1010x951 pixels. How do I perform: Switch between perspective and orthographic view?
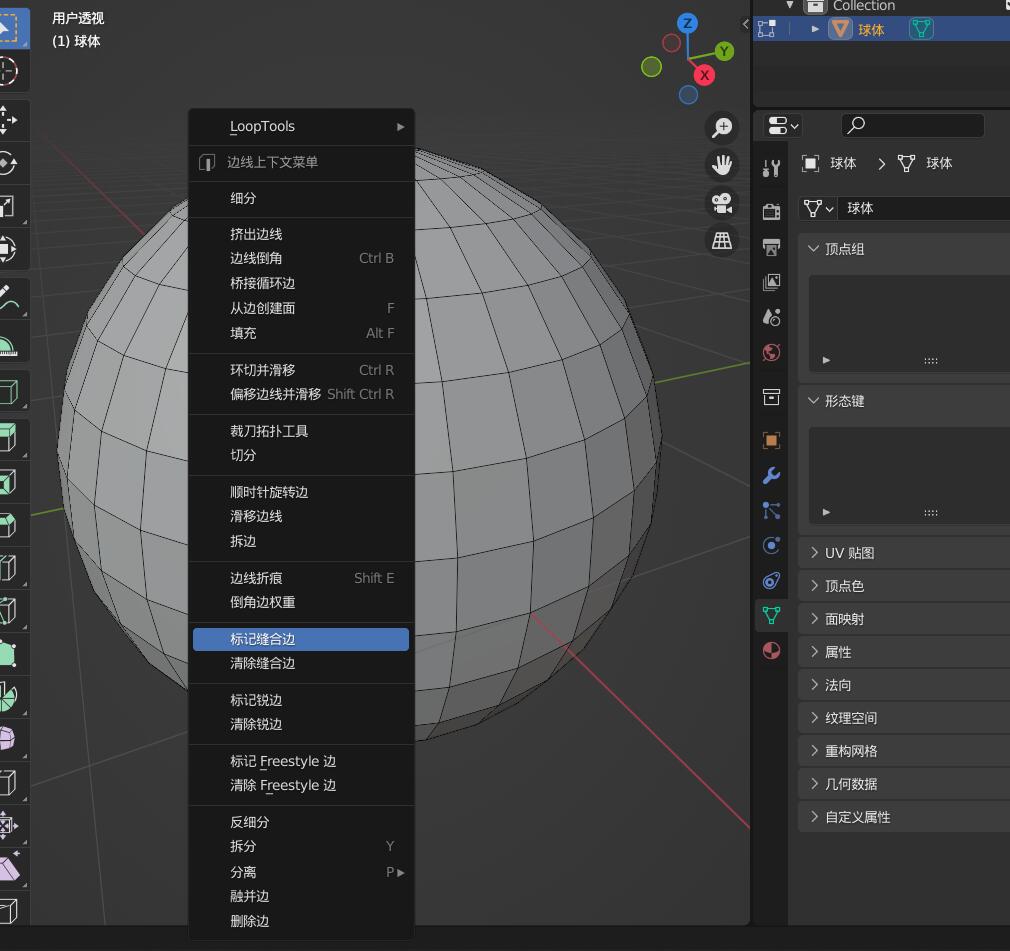coord(721,240)
